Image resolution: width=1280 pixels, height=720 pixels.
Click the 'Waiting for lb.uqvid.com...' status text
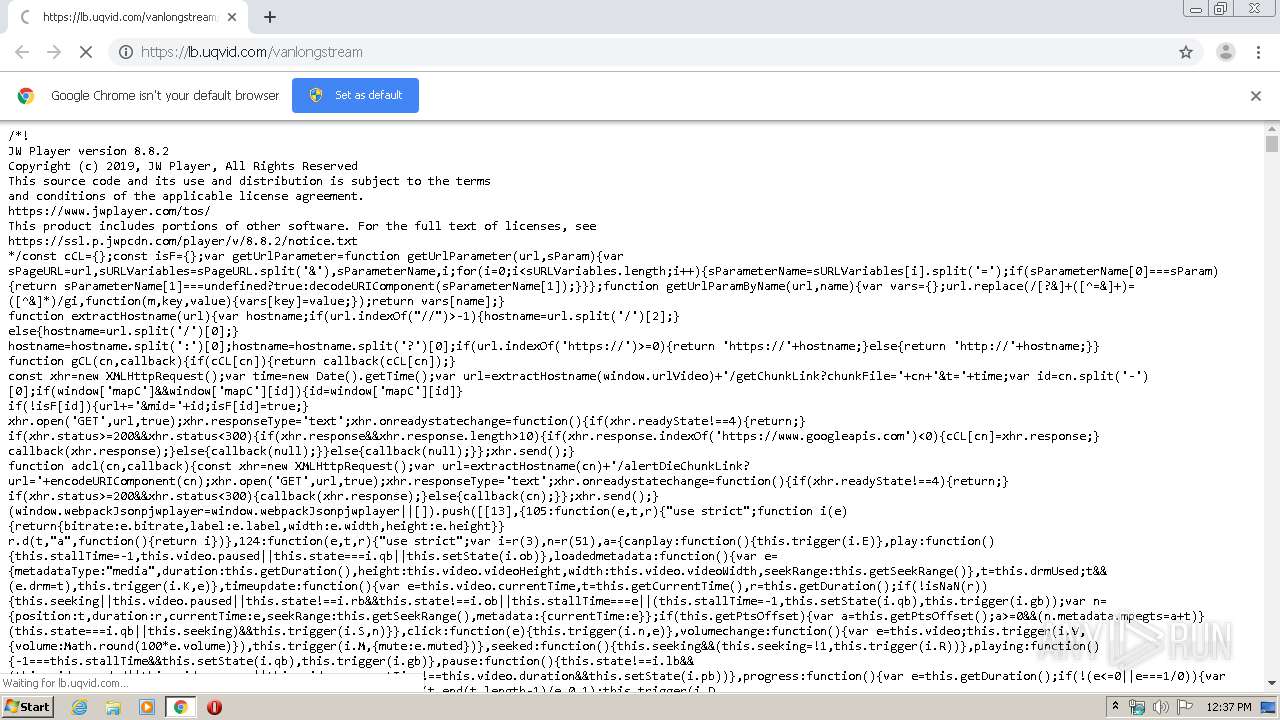[x=65, y=683]
